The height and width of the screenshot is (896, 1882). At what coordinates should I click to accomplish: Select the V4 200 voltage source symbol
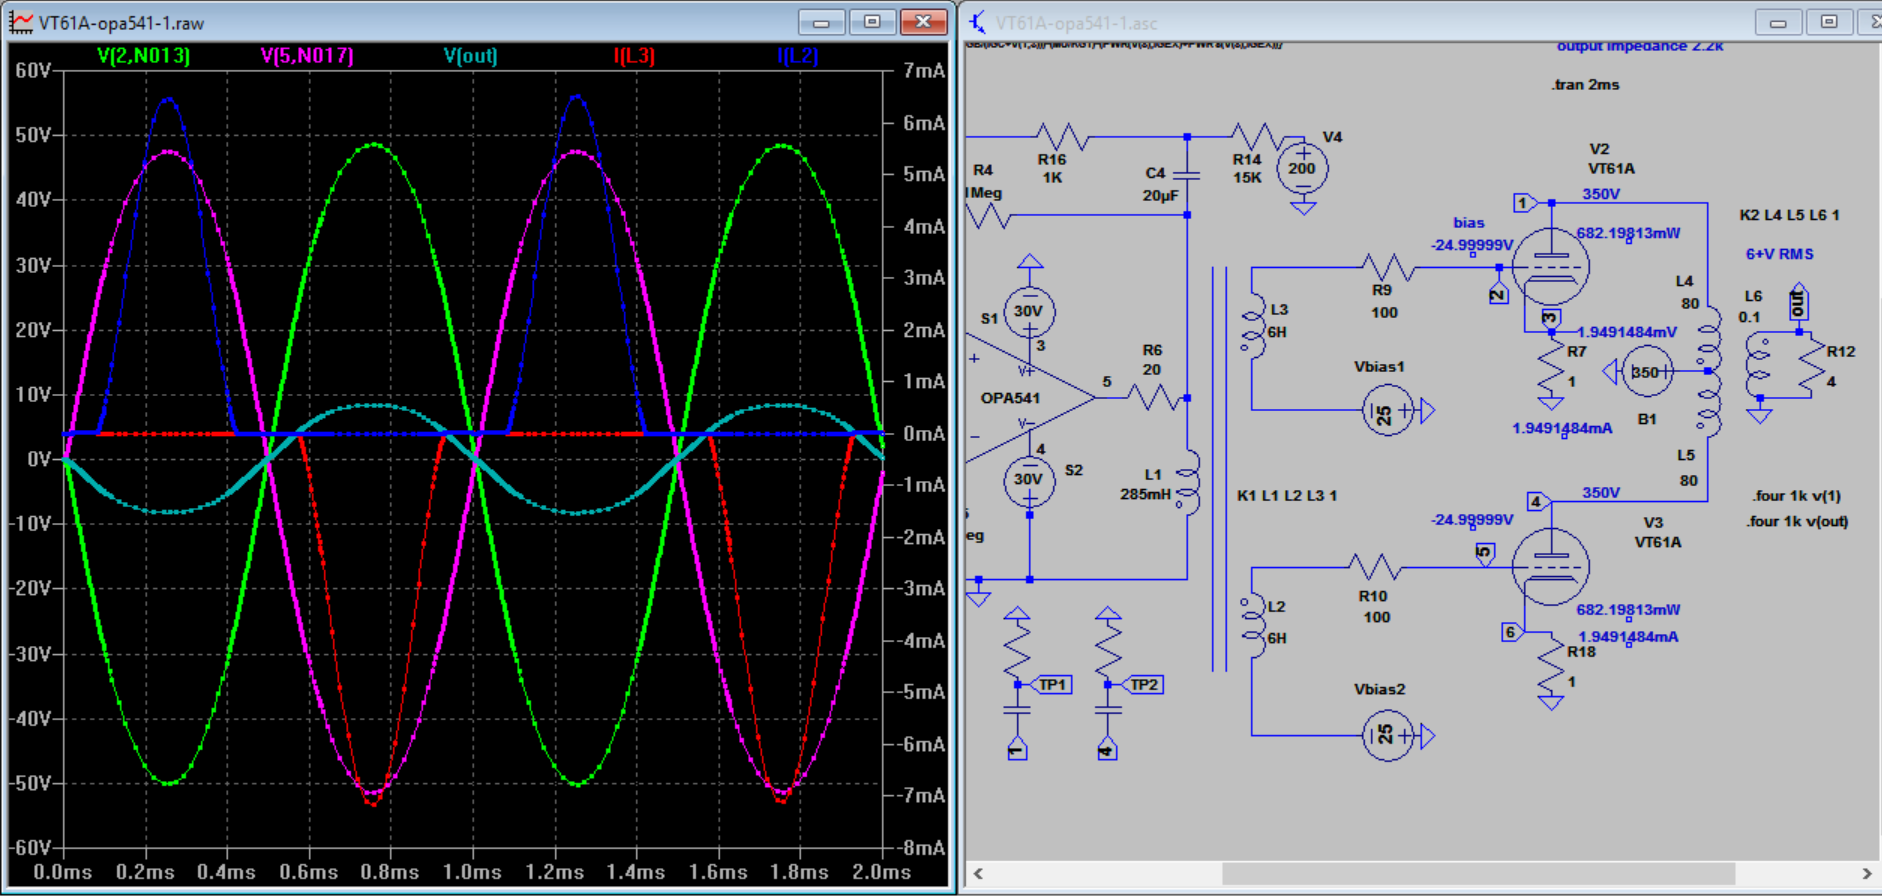tap(1302, 169)
